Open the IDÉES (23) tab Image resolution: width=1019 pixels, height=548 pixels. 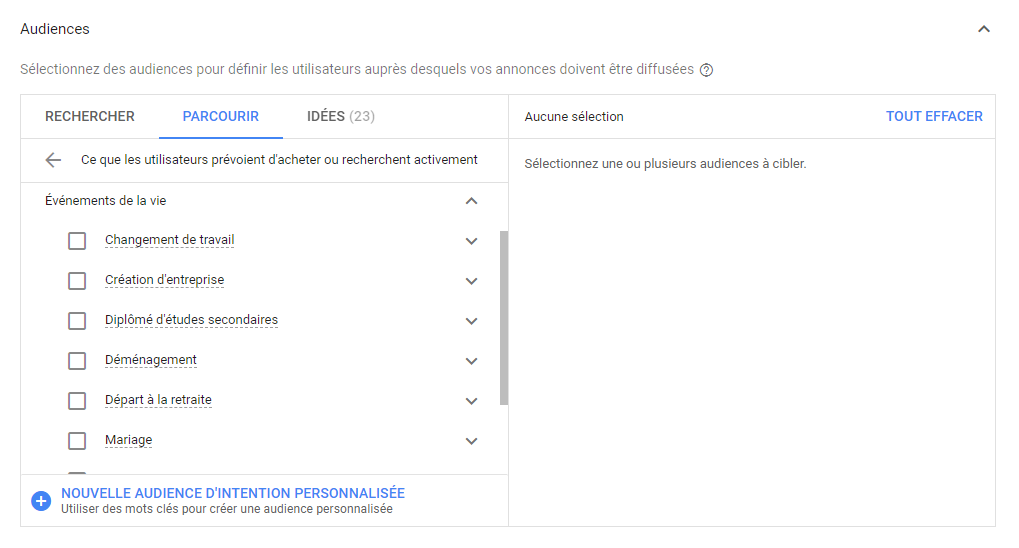point(340,117)
